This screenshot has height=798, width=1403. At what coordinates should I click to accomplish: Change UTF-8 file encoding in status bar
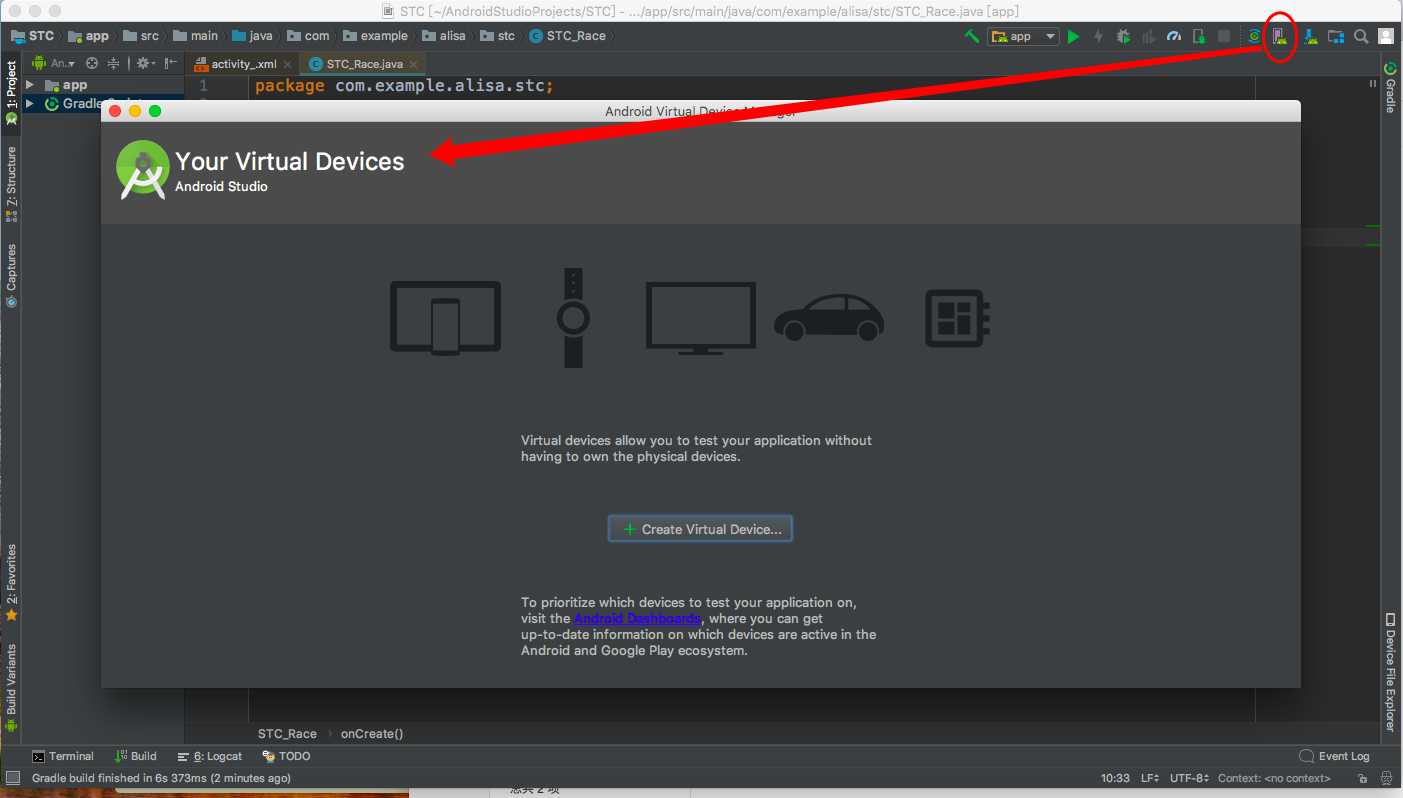[1189, 778]
